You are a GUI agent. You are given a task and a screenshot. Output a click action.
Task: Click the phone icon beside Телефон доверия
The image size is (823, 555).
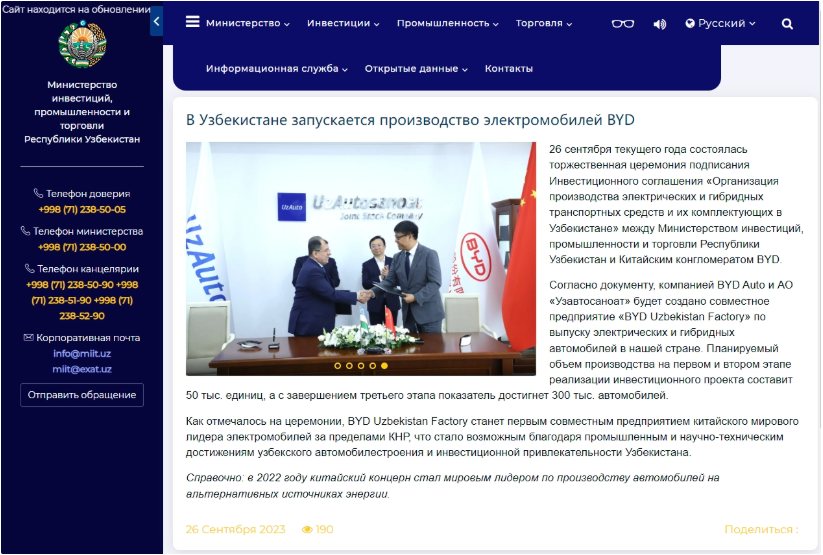click(x=38, y=193)
